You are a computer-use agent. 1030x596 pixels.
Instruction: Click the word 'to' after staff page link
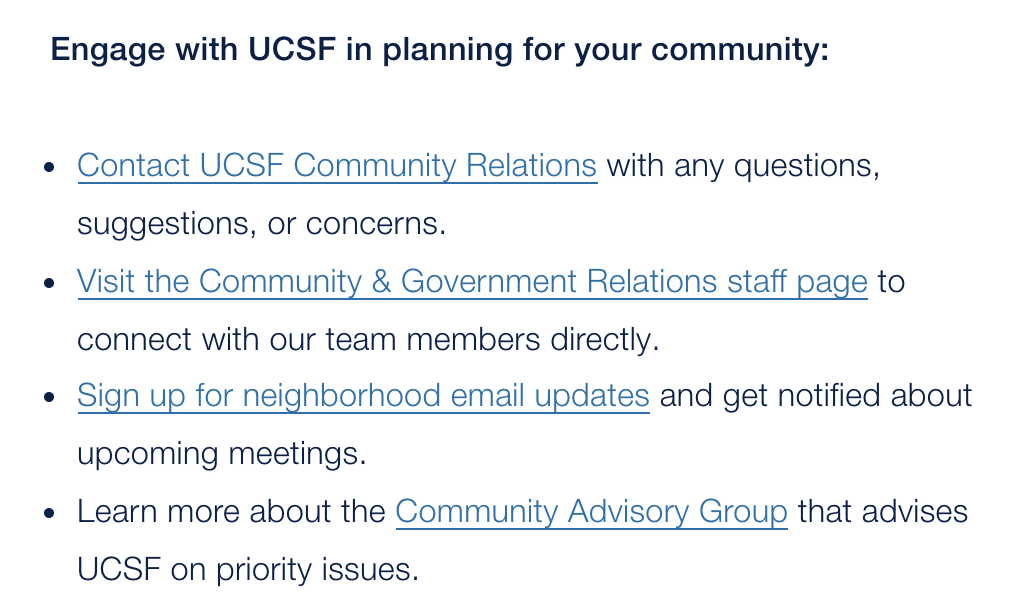coord(891,282)
